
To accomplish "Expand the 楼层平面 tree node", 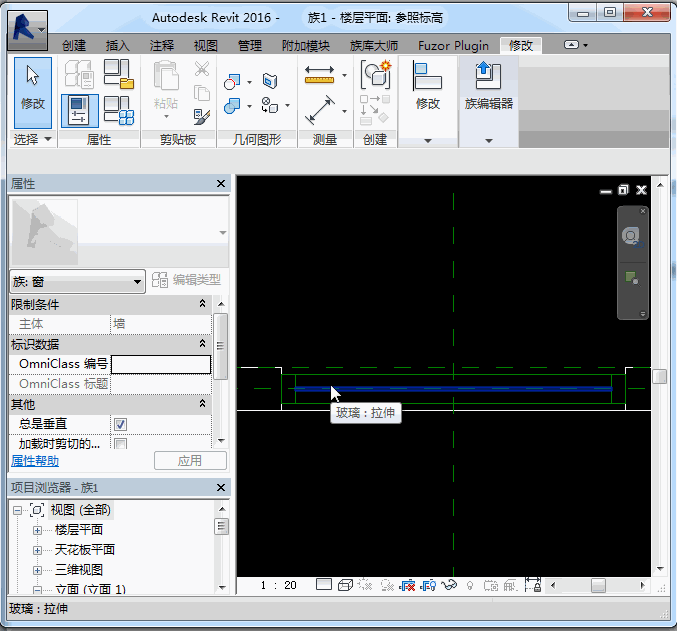I will (x=37, y=530).
